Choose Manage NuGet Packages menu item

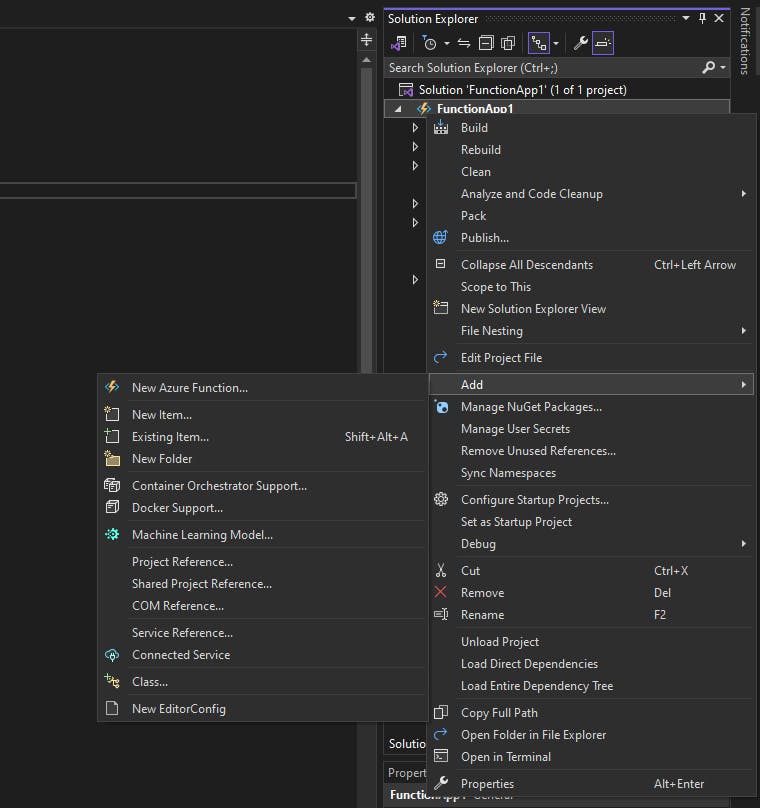pos(531,407)
